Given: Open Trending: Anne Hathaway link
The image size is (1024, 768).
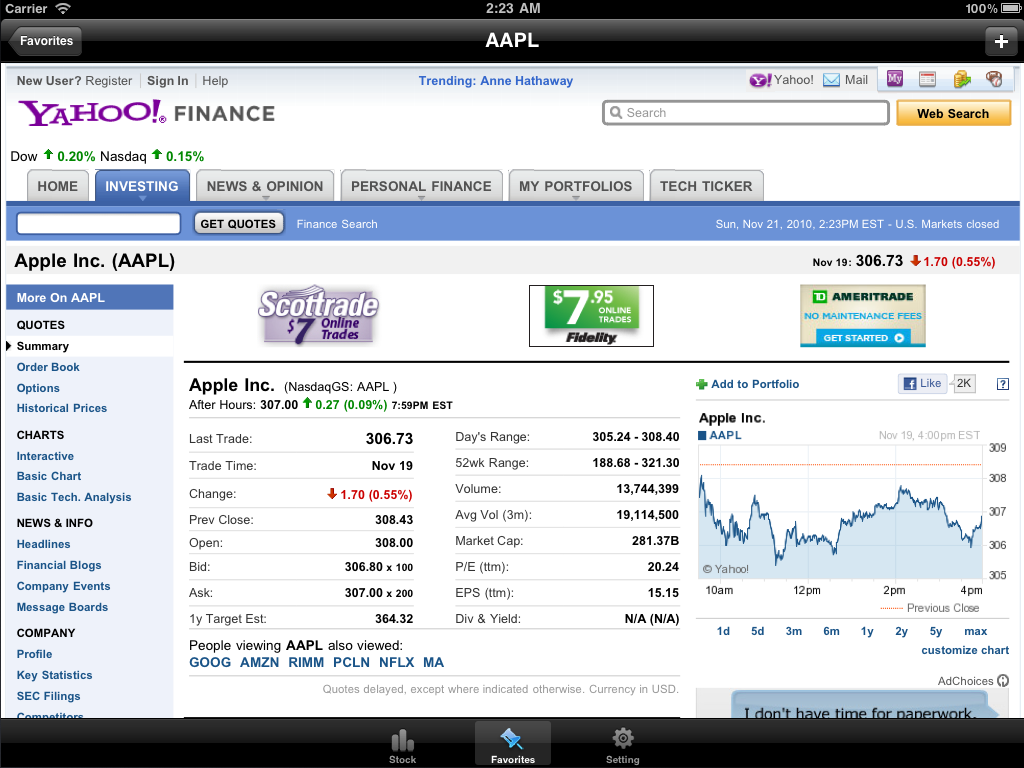Looking at the screenshot, I should tap(496, 81).
